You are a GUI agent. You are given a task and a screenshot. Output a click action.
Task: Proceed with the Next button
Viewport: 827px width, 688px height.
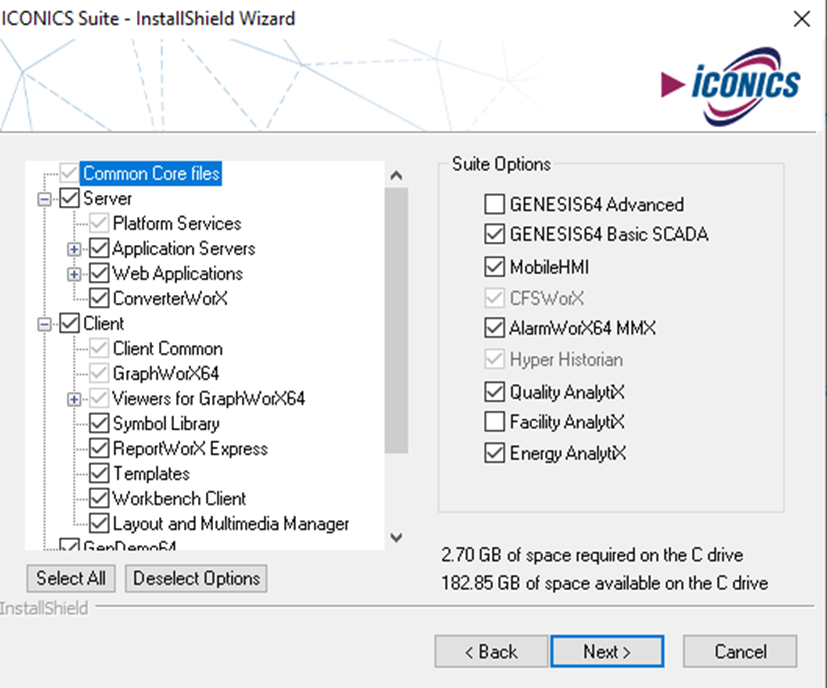607,652
